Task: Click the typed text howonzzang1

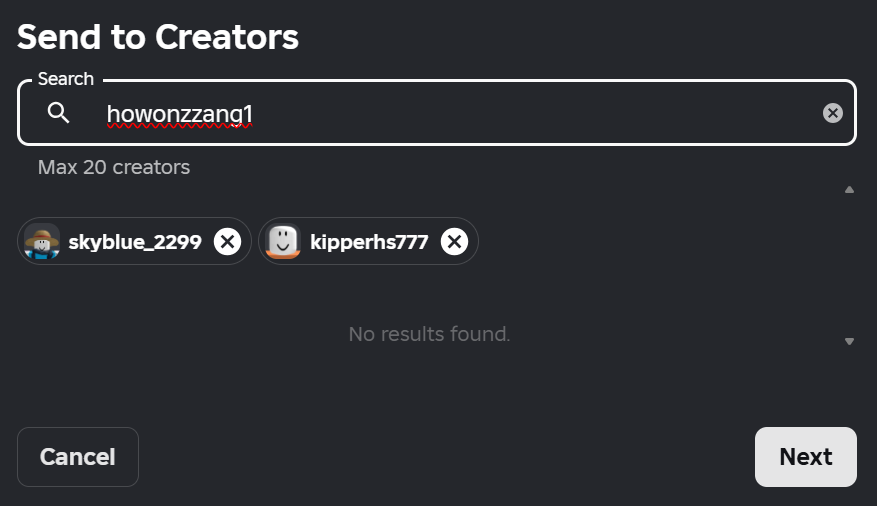Action: pos(180,114)
